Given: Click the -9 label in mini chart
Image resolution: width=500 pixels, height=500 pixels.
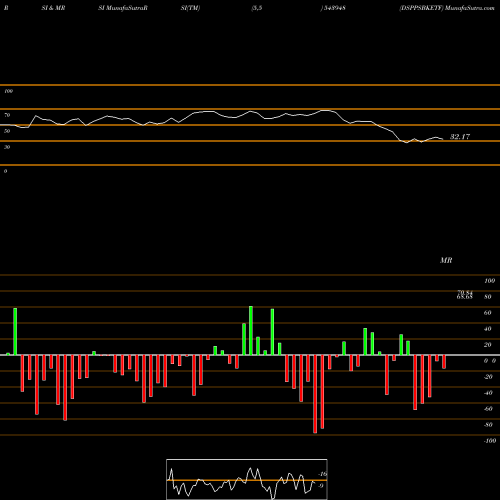Looking at the screenshot, I should (x=320, y=486).
